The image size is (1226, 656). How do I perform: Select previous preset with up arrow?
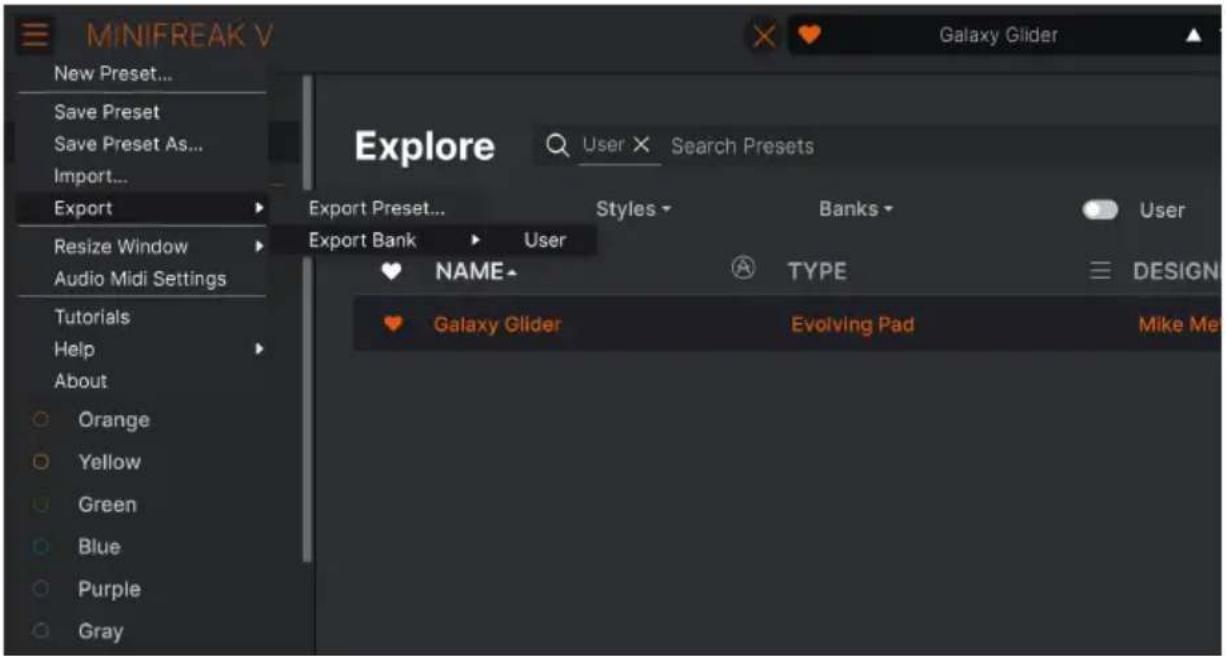tap(1193, 36)
